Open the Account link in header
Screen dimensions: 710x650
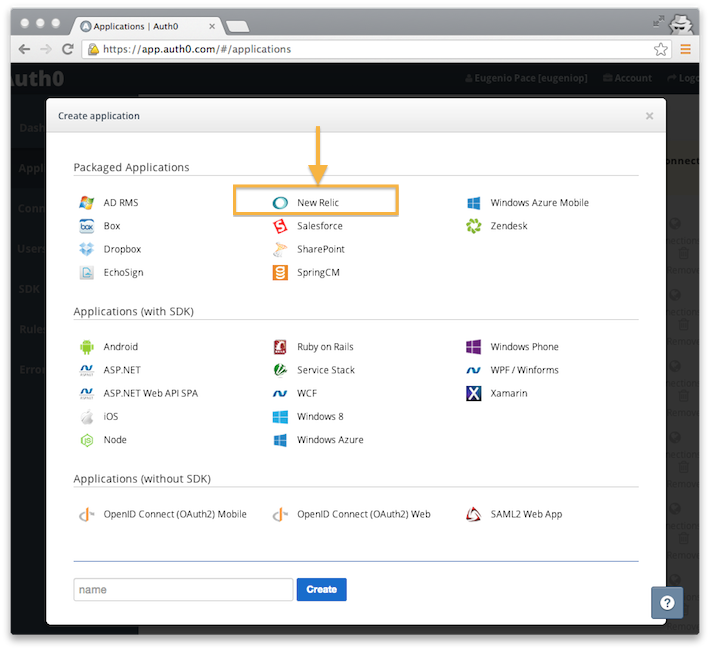pyautogui.click(x=628, y=78)
